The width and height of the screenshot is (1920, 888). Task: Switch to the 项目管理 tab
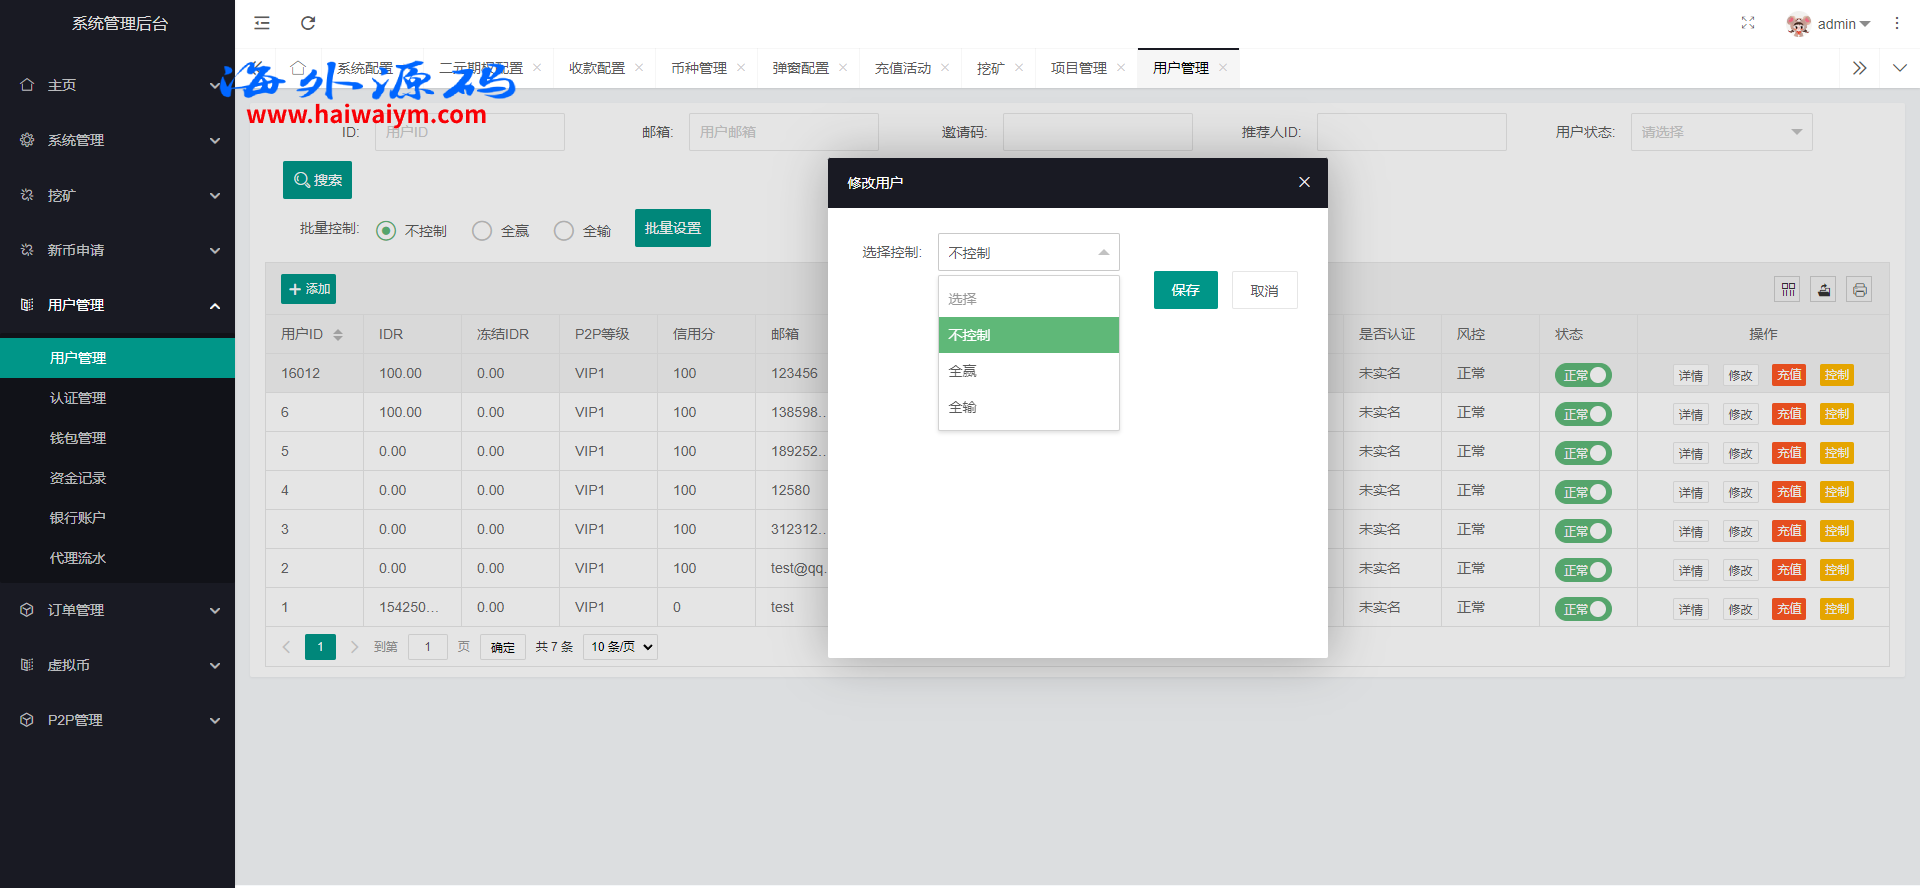[x=1078, y=68]
